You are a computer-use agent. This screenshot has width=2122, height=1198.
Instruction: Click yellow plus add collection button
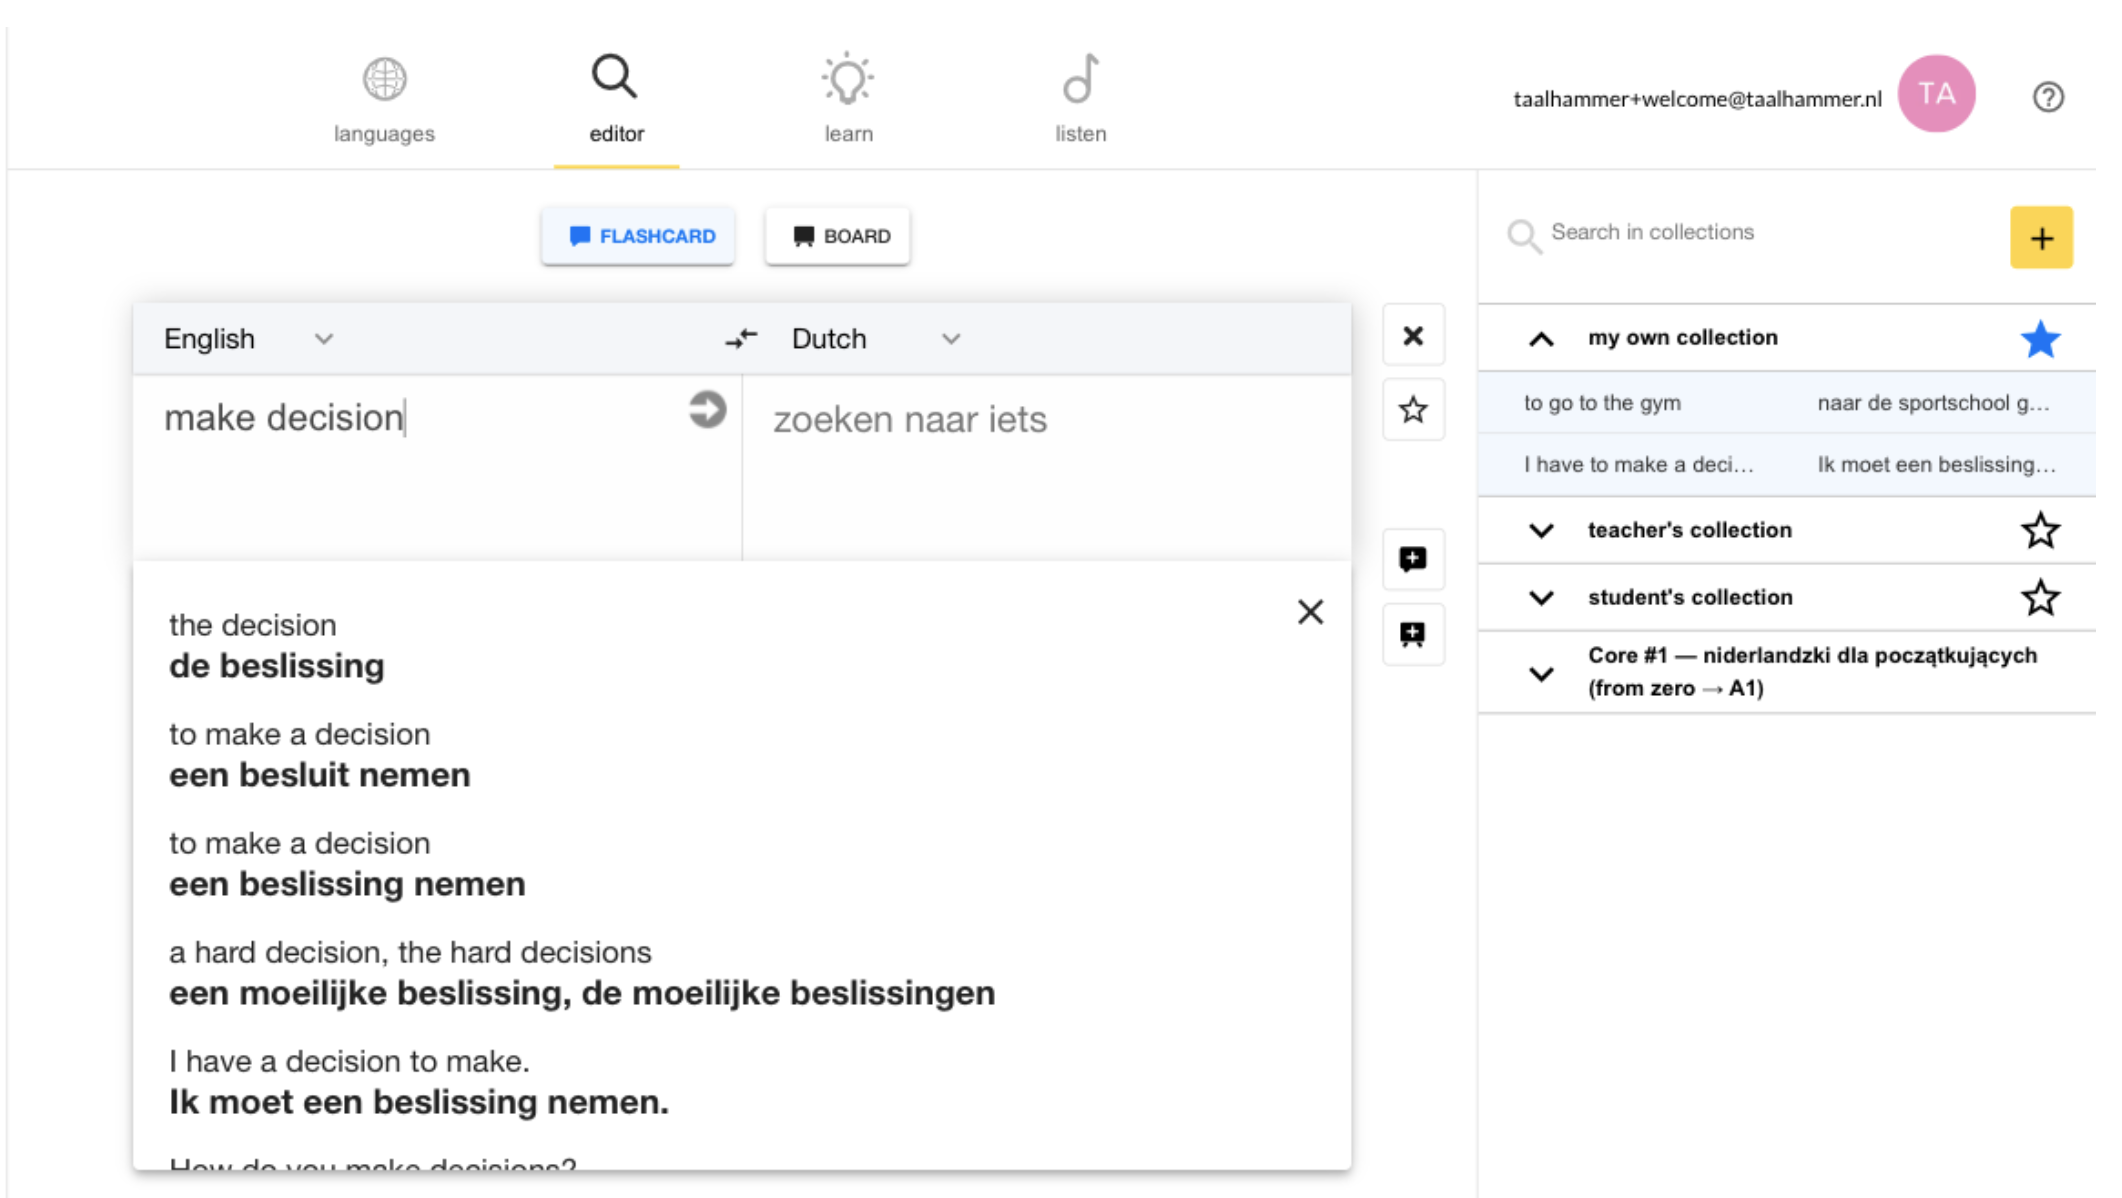coord(2040,238)
